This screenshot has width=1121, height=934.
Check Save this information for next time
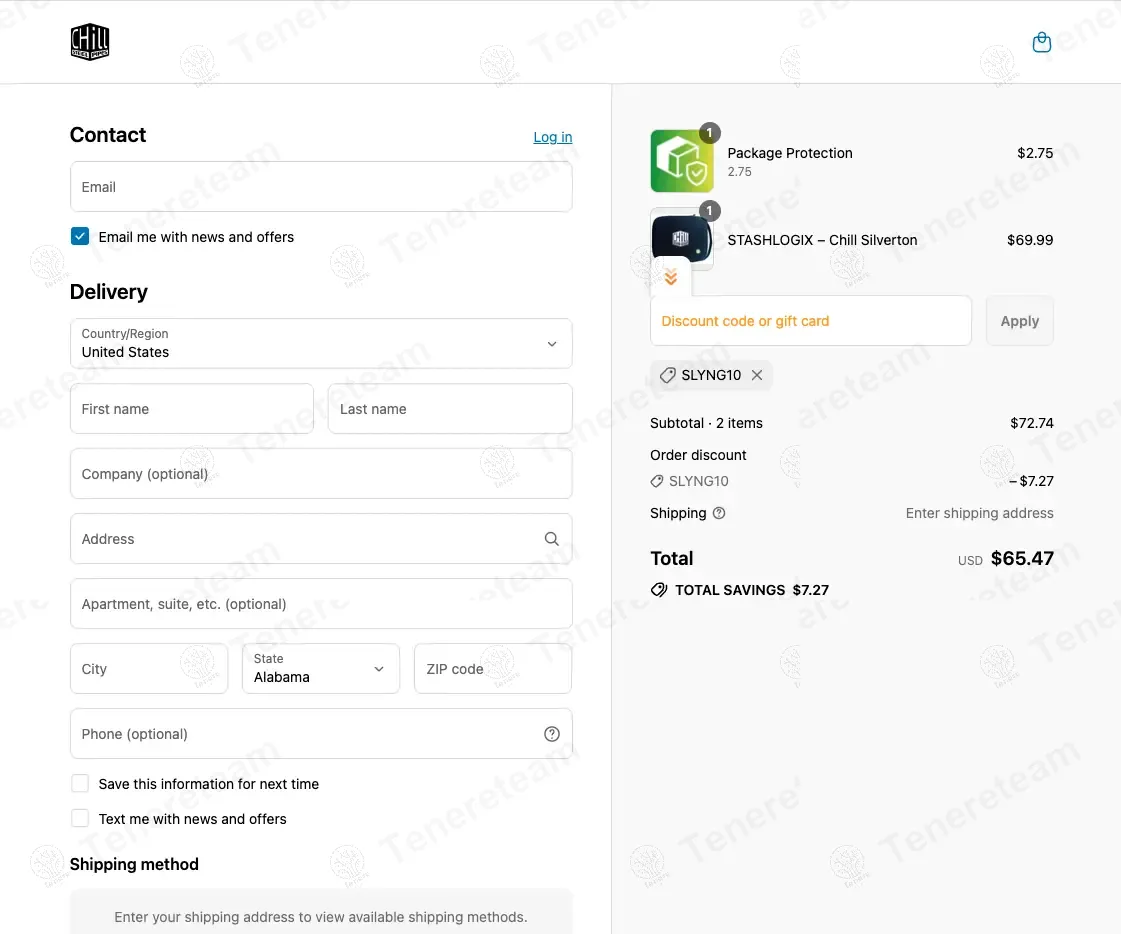coord(80,783)
